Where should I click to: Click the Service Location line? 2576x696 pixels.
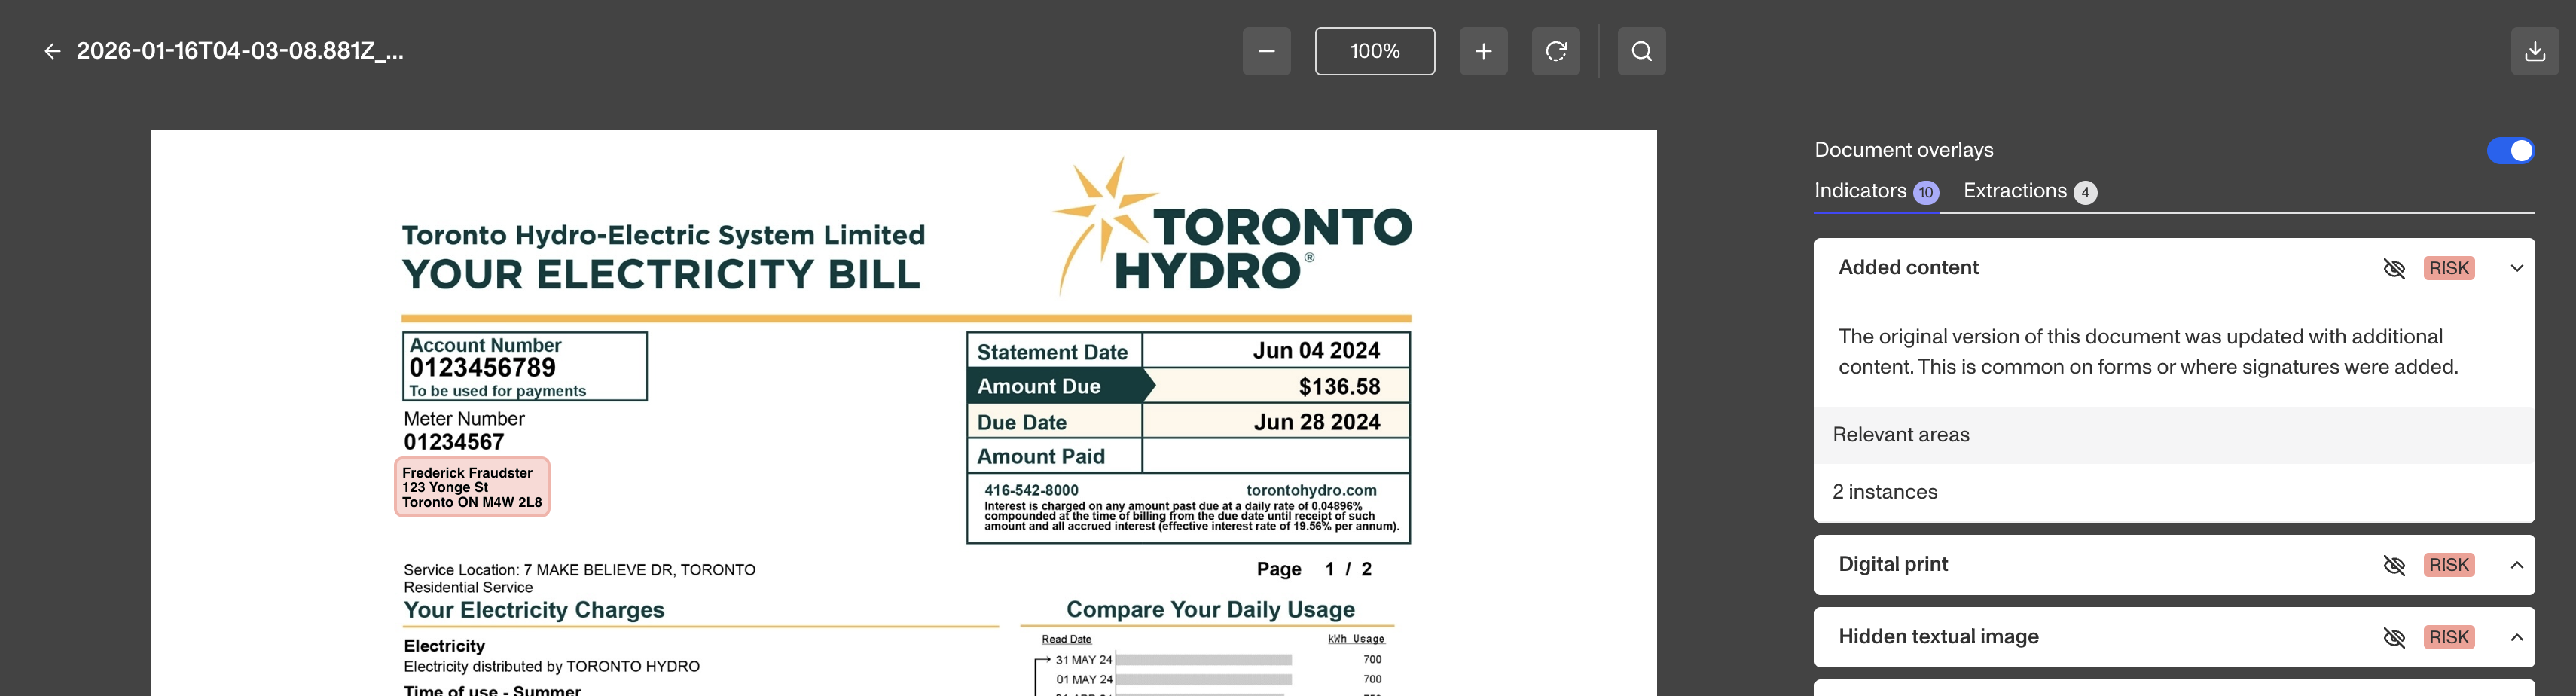click(579, 570)
